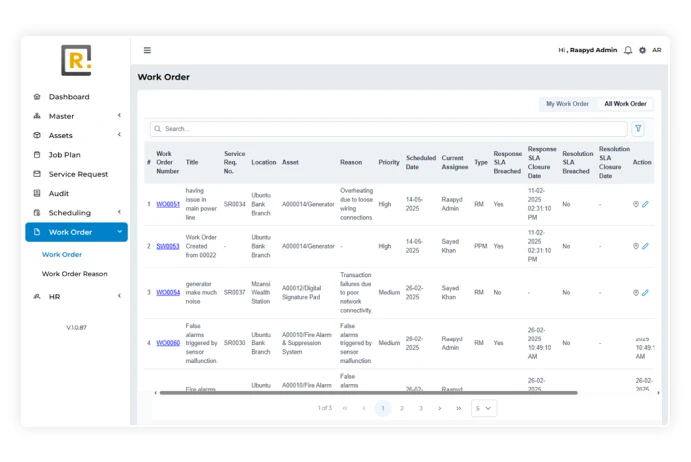The image size is (691, 462).
Task: Open Service Request in sidebar
Action: [x=78, y=174]
